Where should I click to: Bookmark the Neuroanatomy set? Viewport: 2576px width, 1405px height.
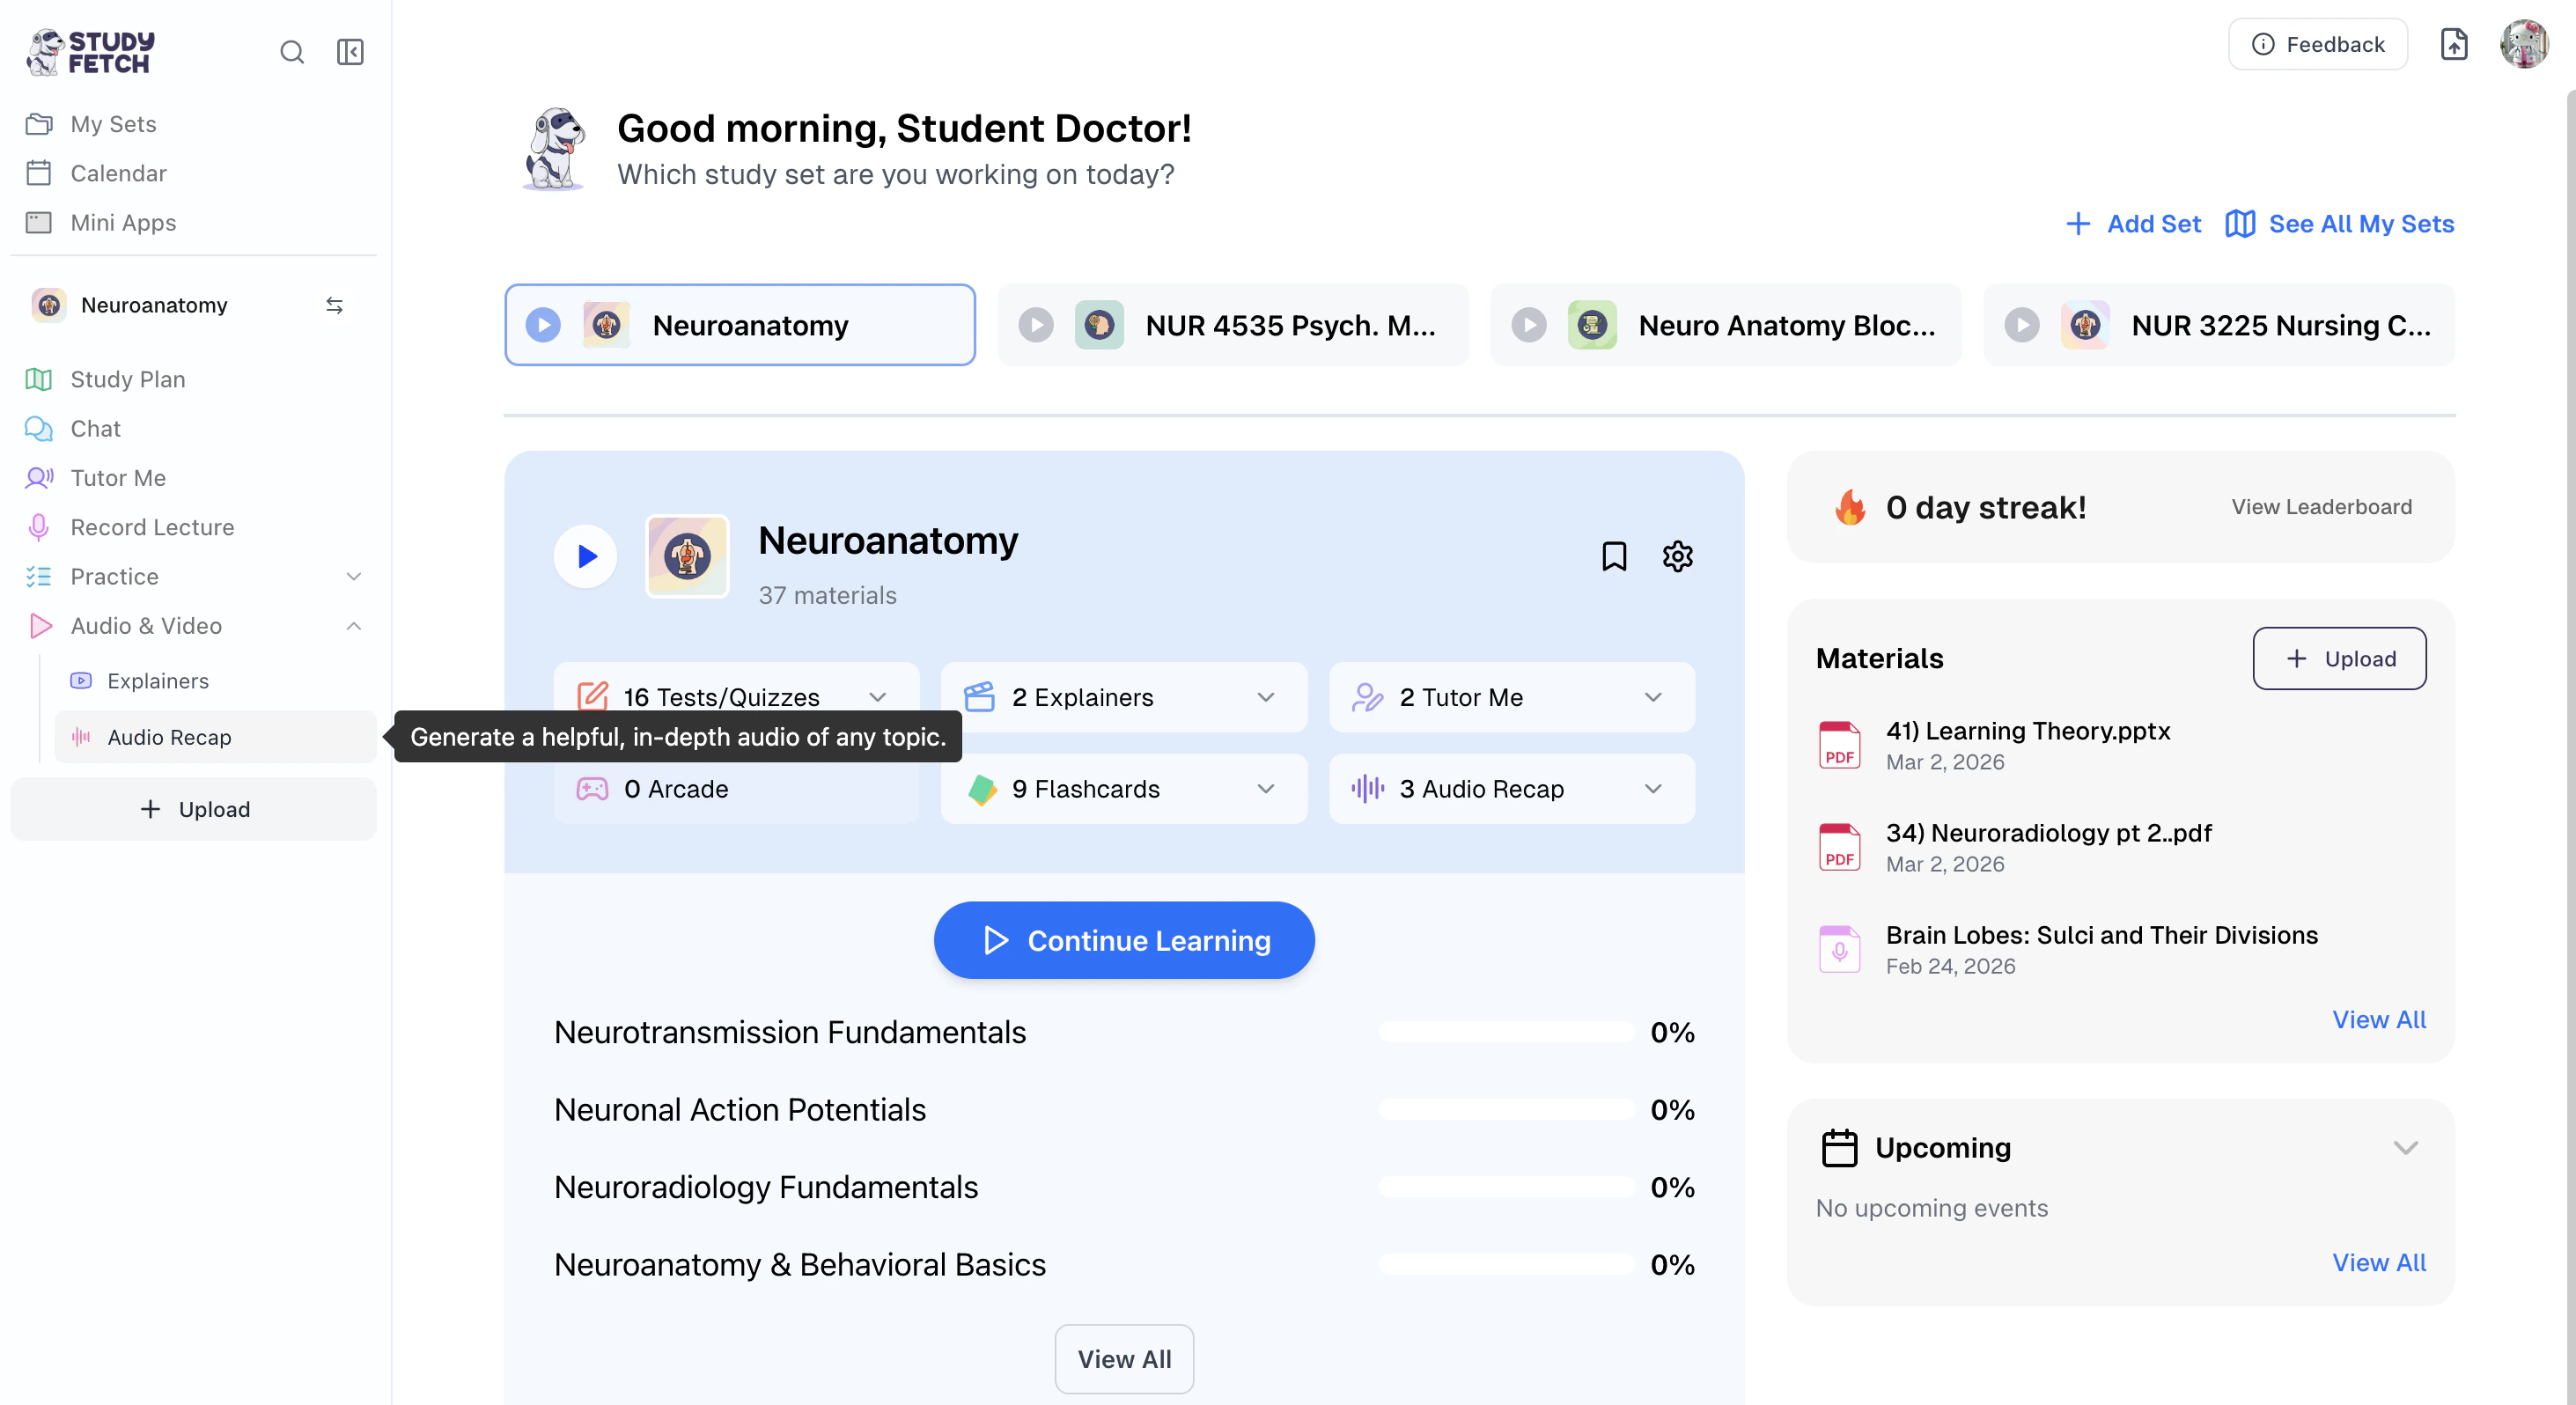pos(1613,556)
